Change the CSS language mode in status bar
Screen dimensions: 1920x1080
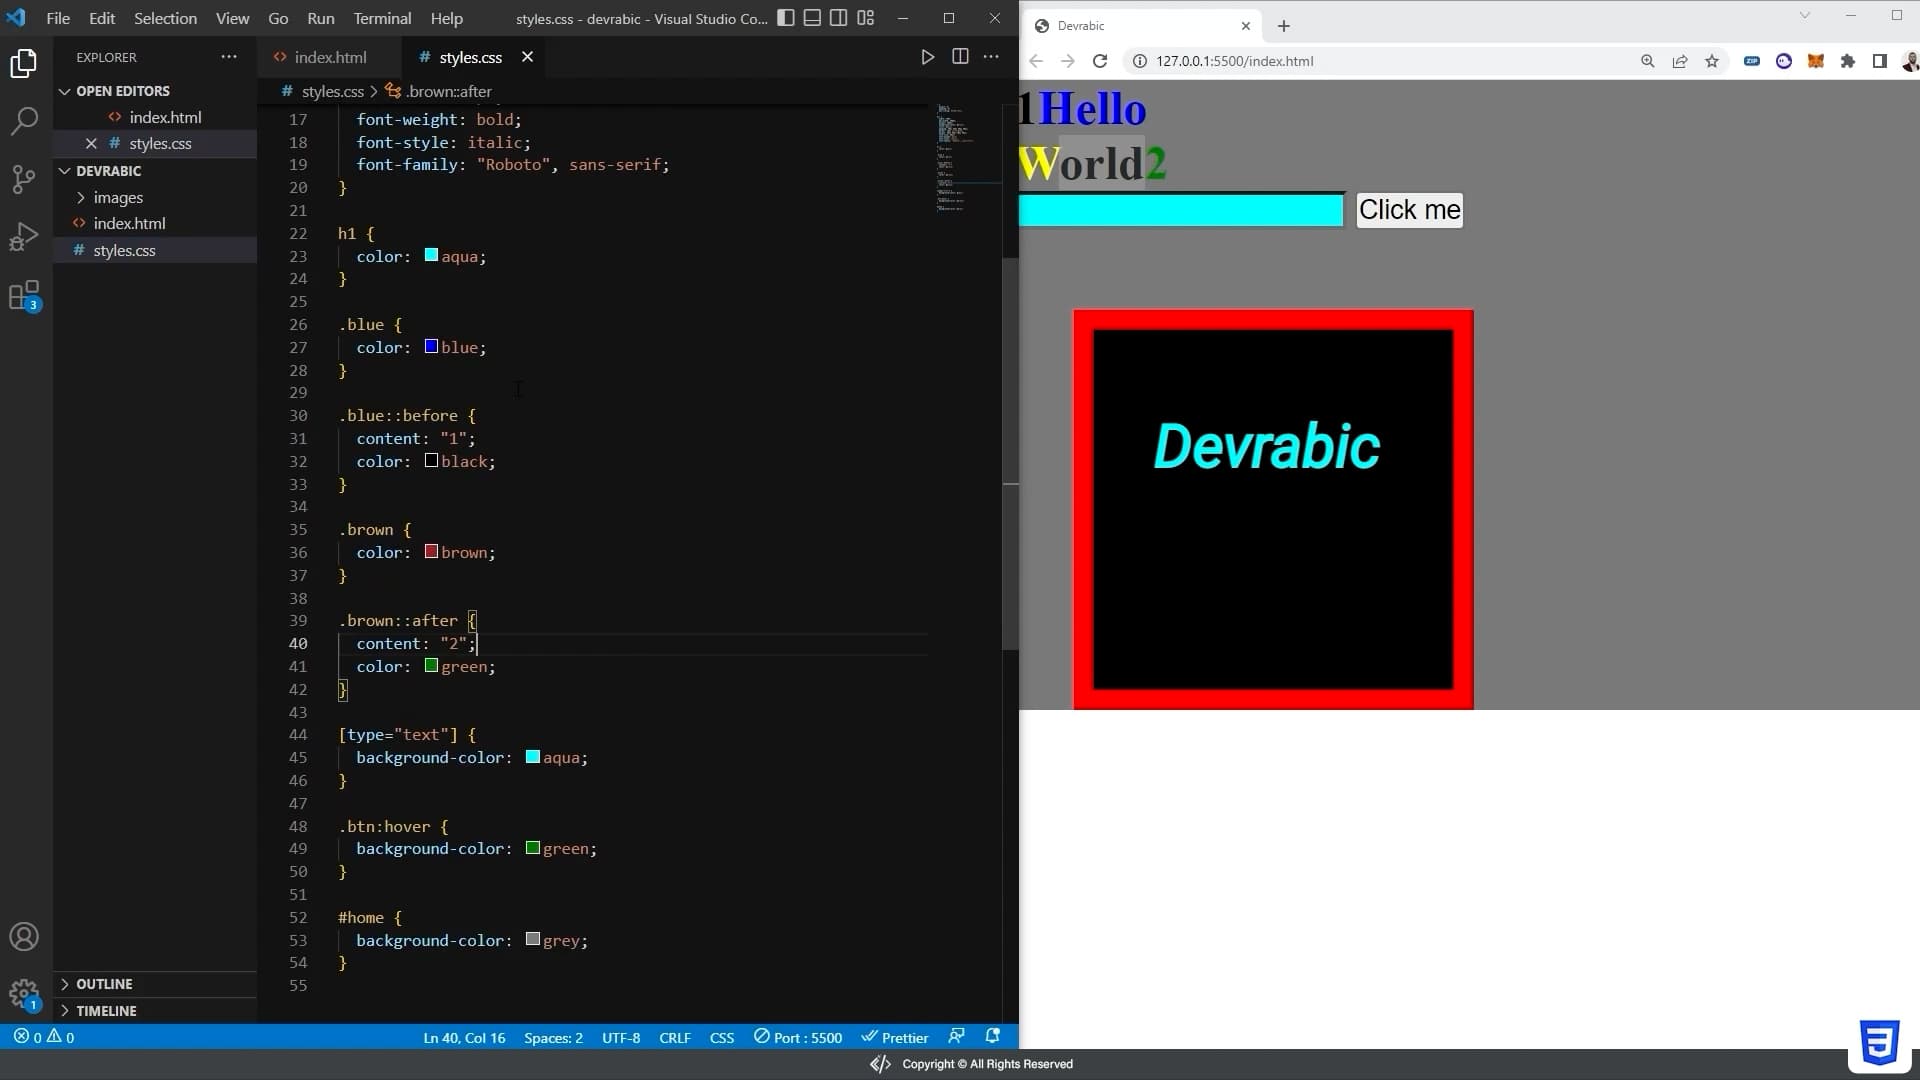pyautogui.click(x=722, y=1037)
